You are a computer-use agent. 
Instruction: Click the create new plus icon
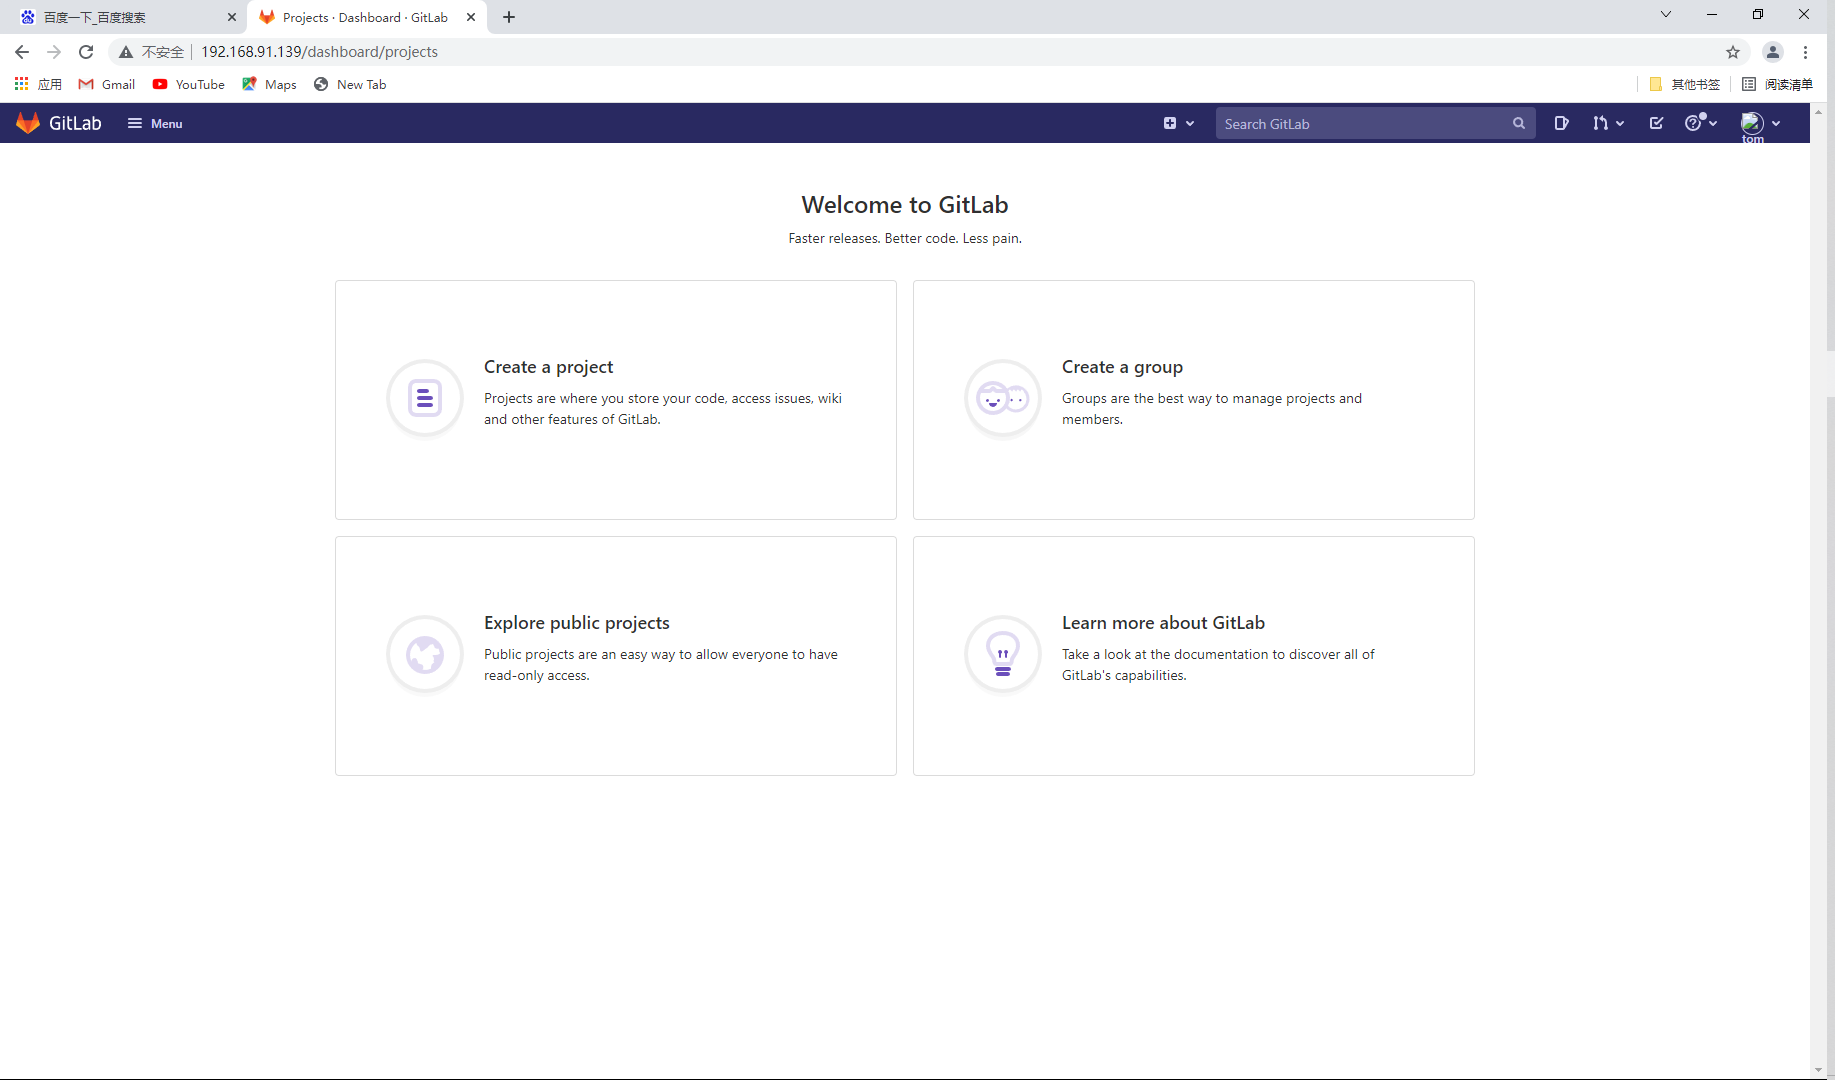pyautogui.click(x=1169, y=123)
